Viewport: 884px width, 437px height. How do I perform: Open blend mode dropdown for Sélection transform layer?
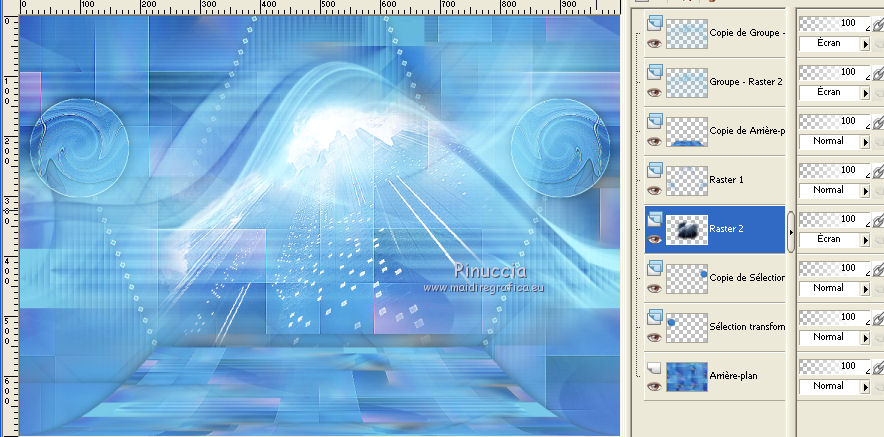835,338
